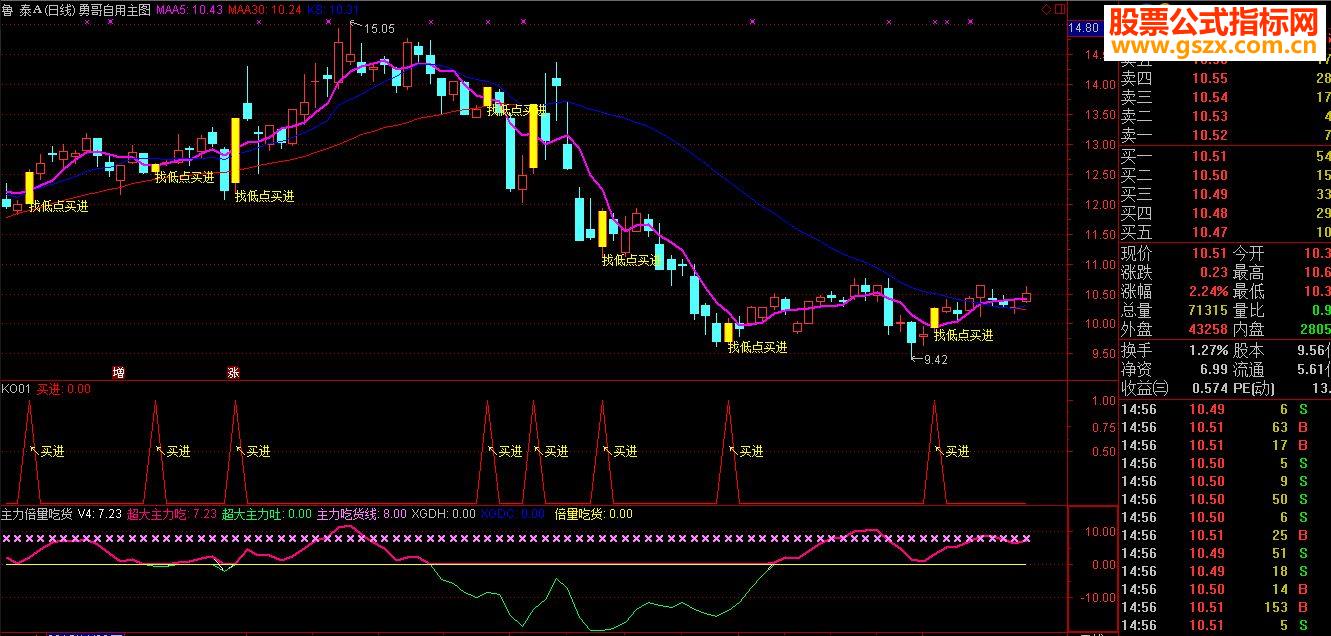1331x636 pixels.
Task: Select the 卖一 10.52 order row
Action: point(1224,136)
